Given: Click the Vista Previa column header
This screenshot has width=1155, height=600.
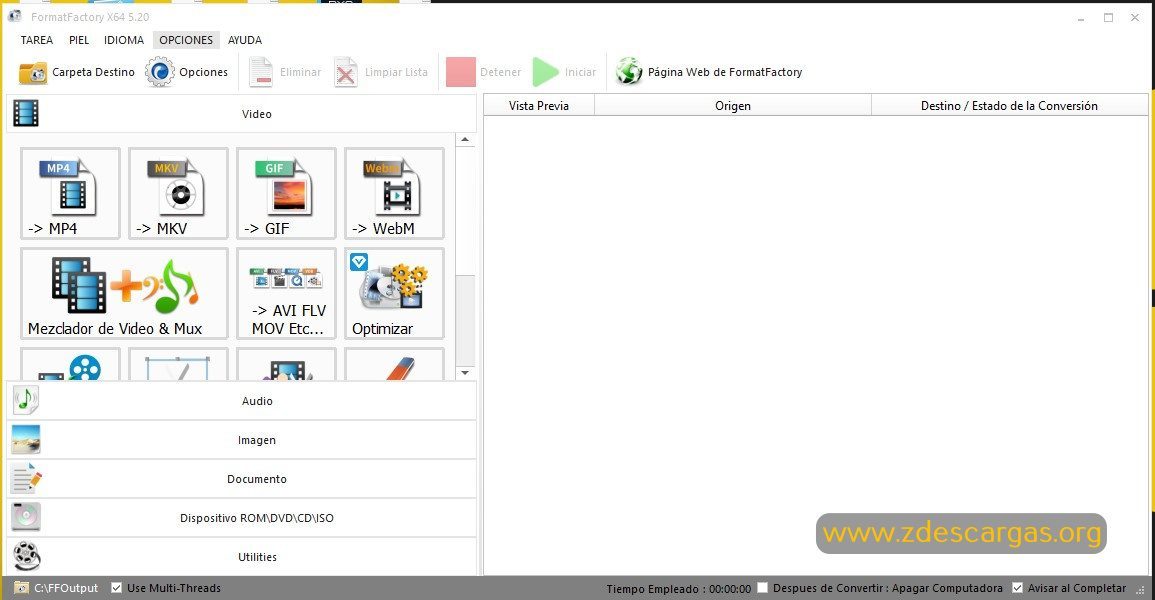Looking at the screenshot, I should coord(539,105).
